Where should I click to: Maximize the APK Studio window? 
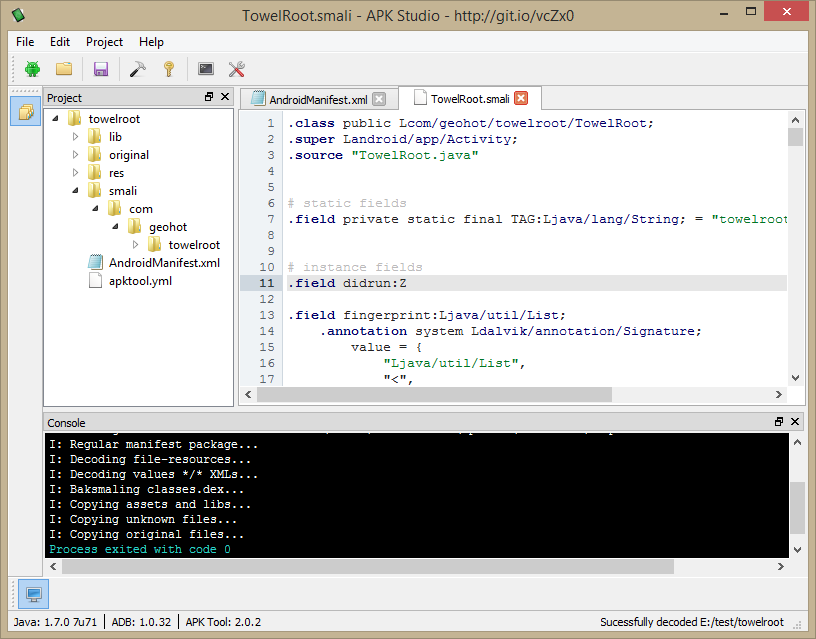[750, 11]
